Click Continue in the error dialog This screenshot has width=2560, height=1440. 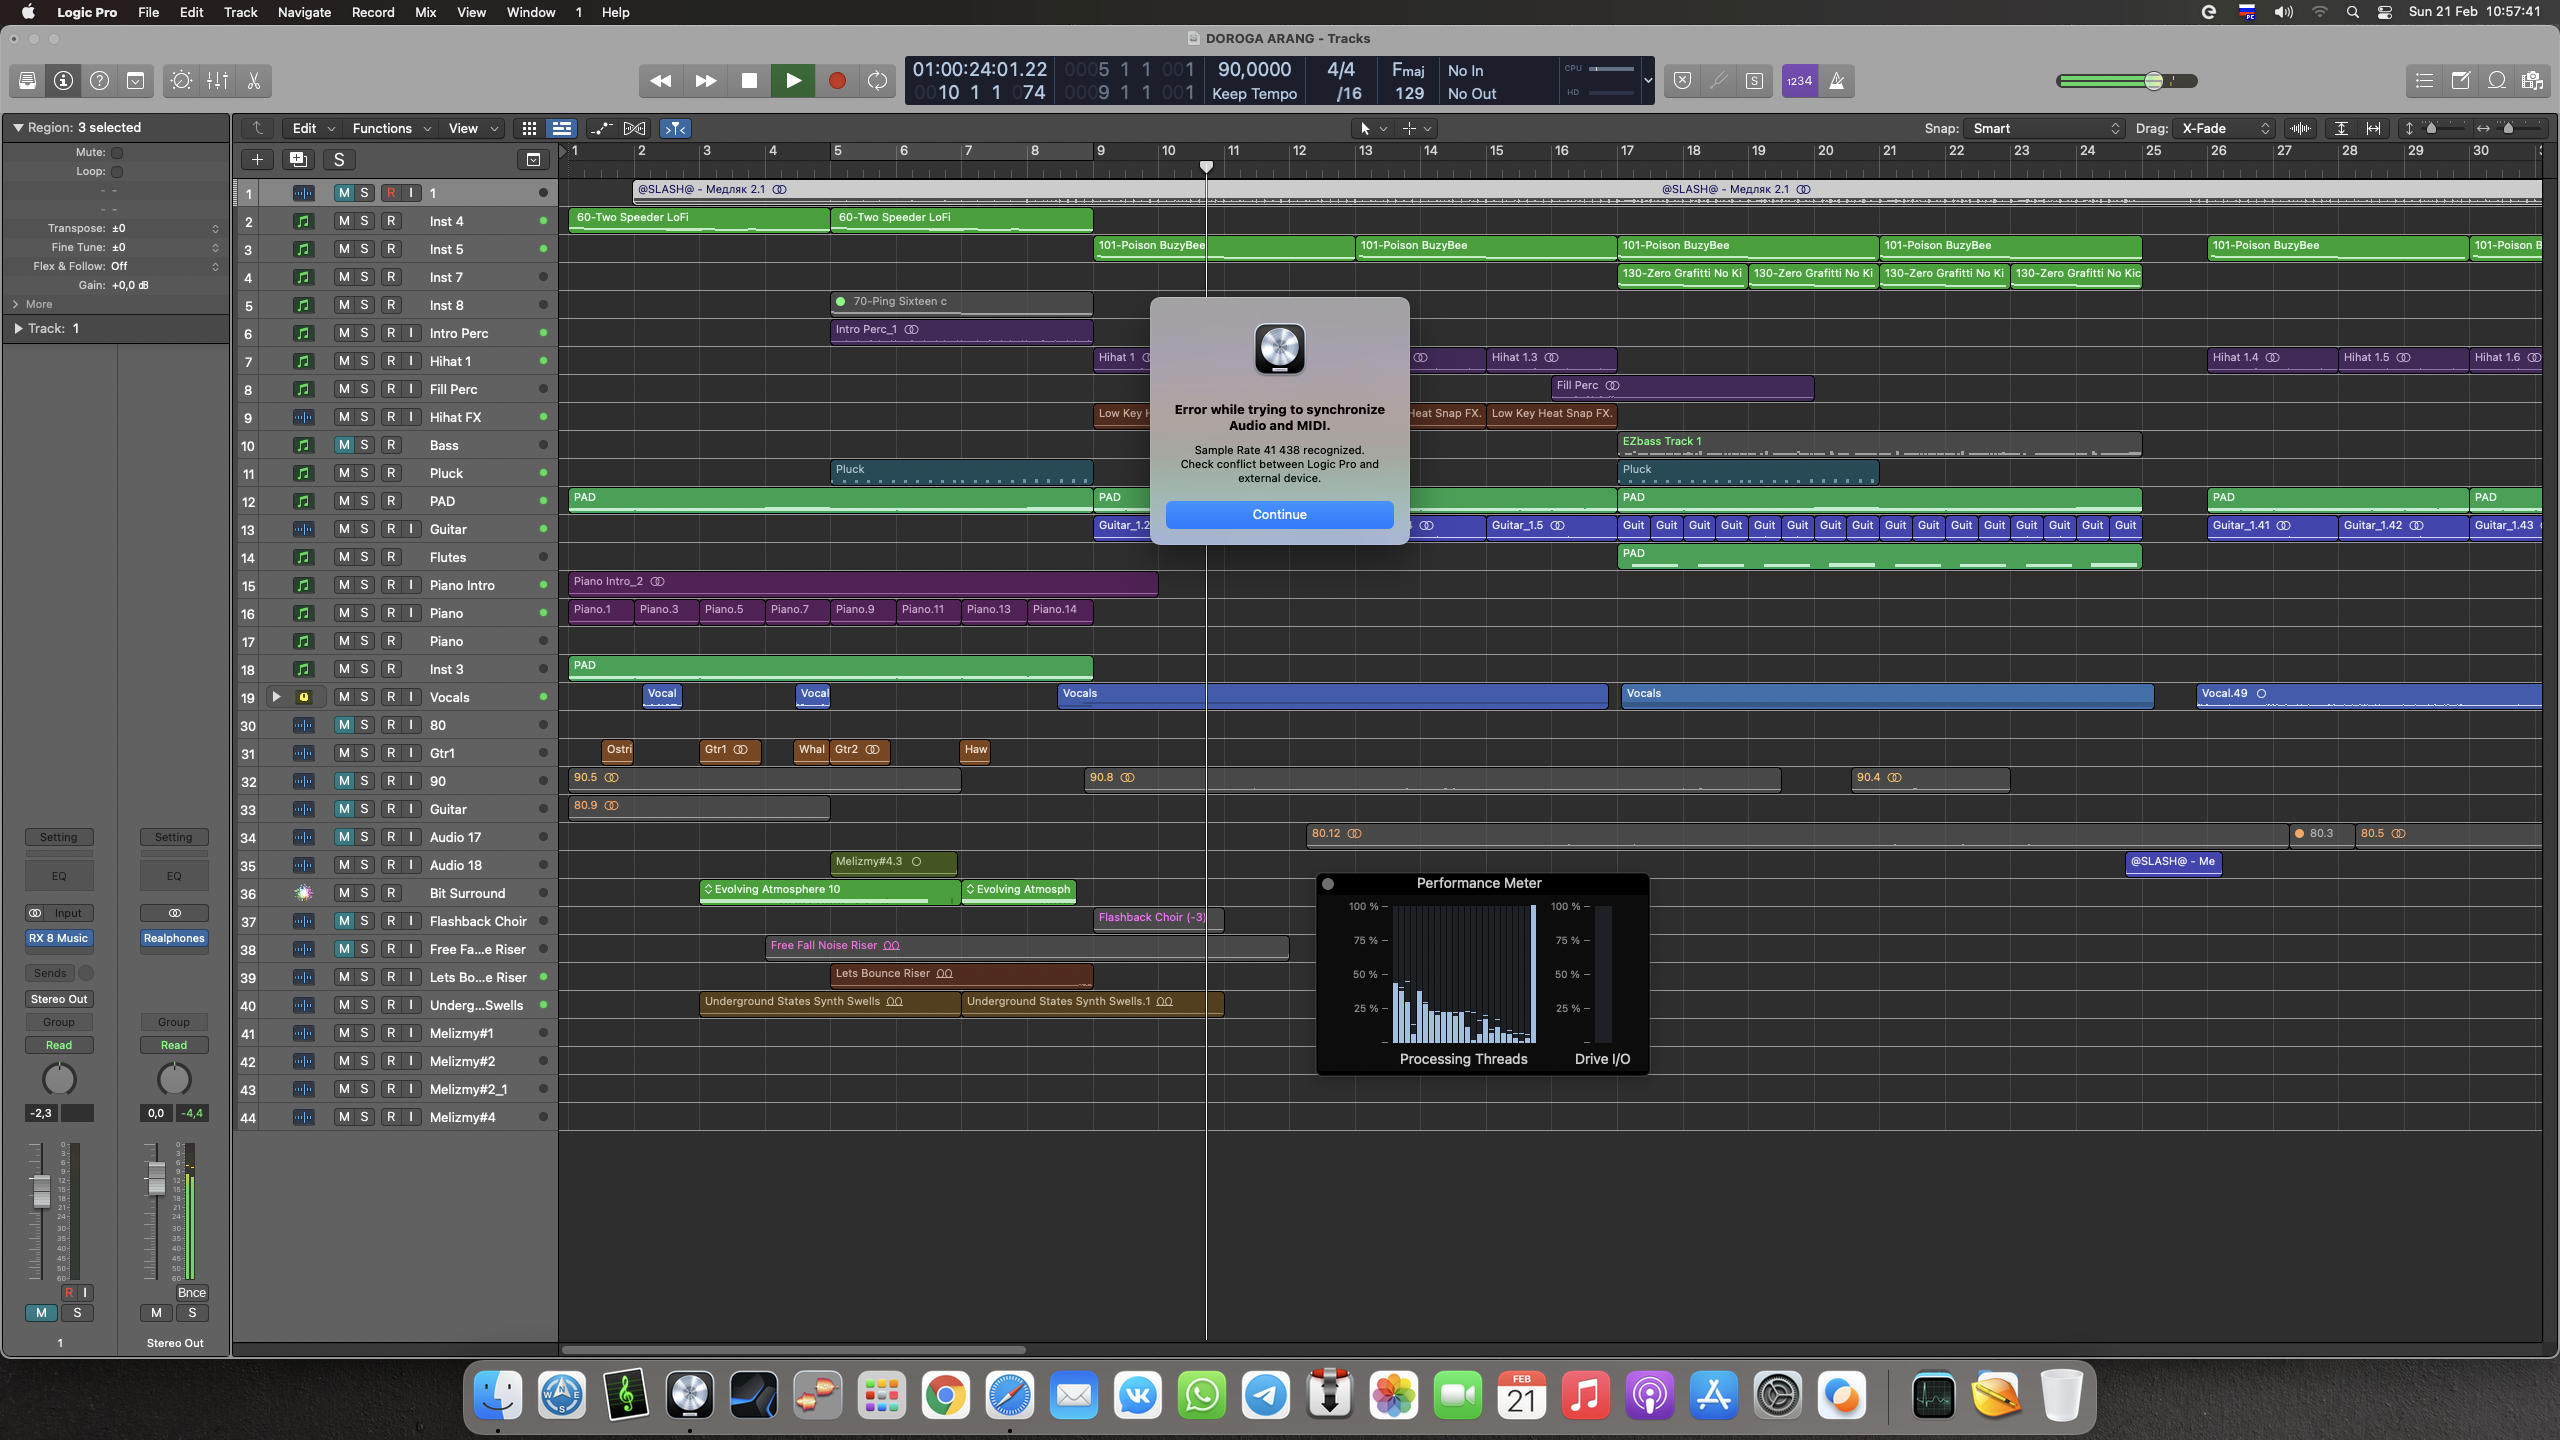coord(1279,514)
